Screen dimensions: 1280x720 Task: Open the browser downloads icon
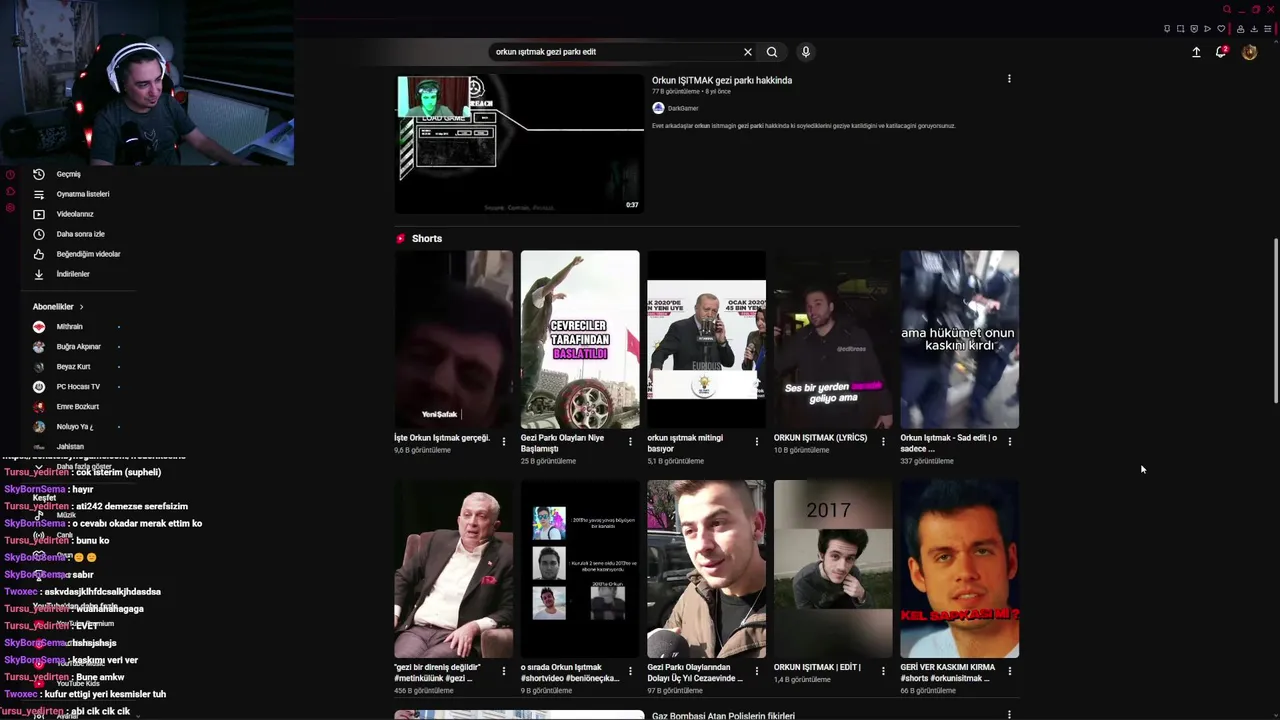tap(1254, 29)
